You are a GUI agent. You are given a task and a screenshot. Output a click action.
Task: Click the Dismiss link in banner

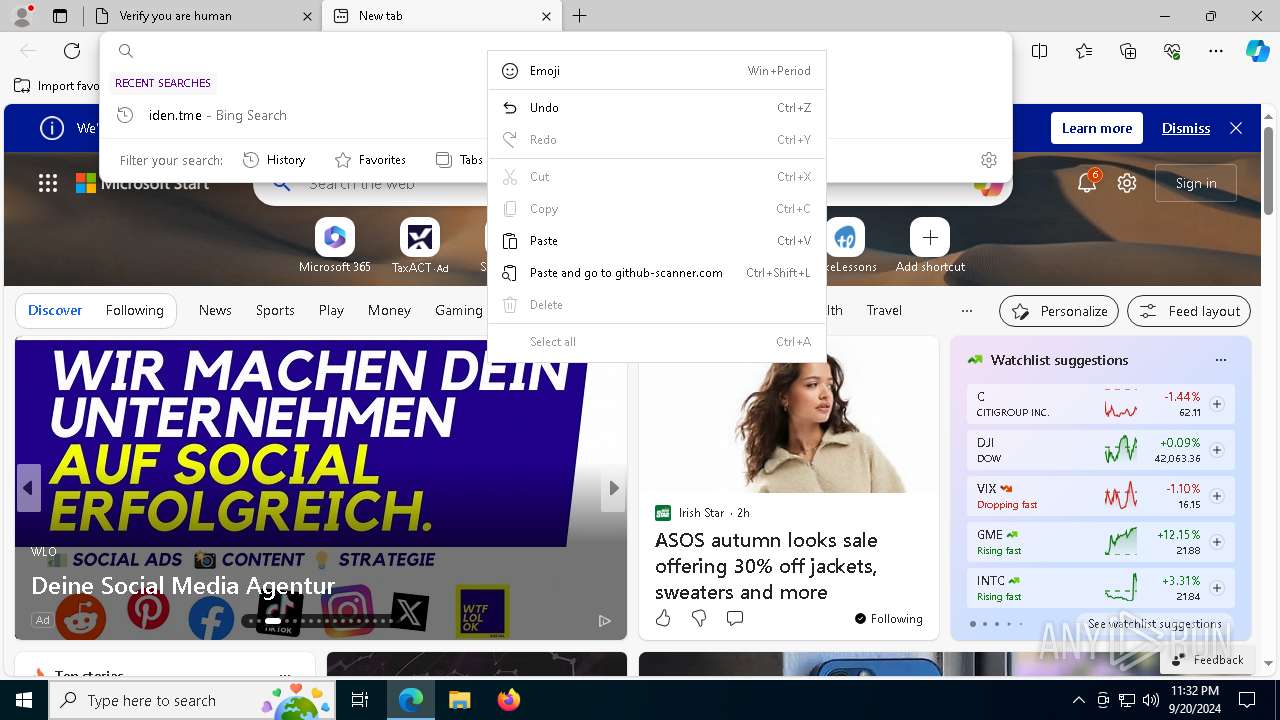1186,128
